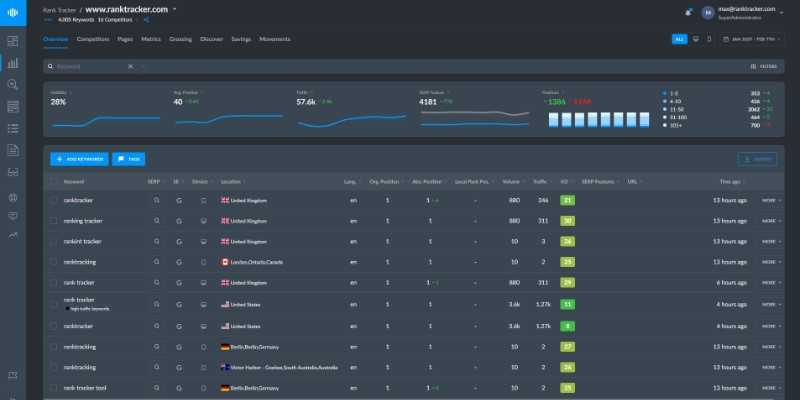Open the Filters button
Screen dimensions: 800x400
[x=764, y=66]
